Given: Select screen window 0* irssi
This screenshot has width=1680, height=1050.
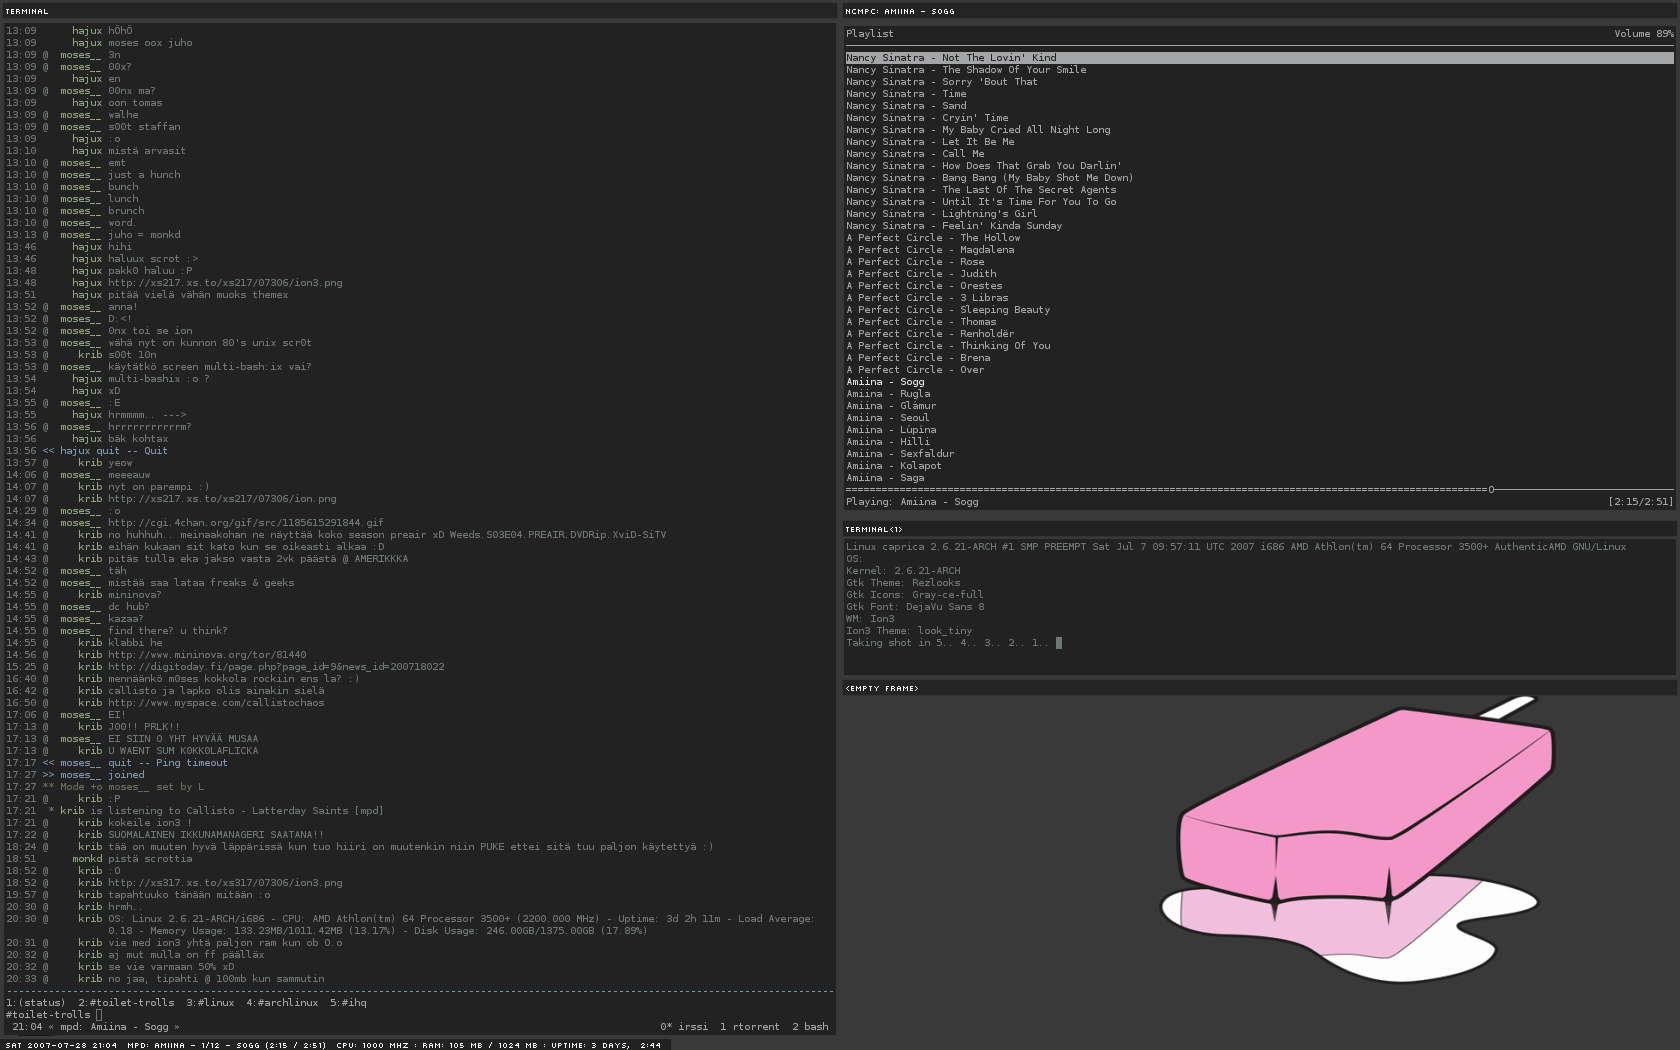Looking at the screenshot, I should [x=684, y=1026].
